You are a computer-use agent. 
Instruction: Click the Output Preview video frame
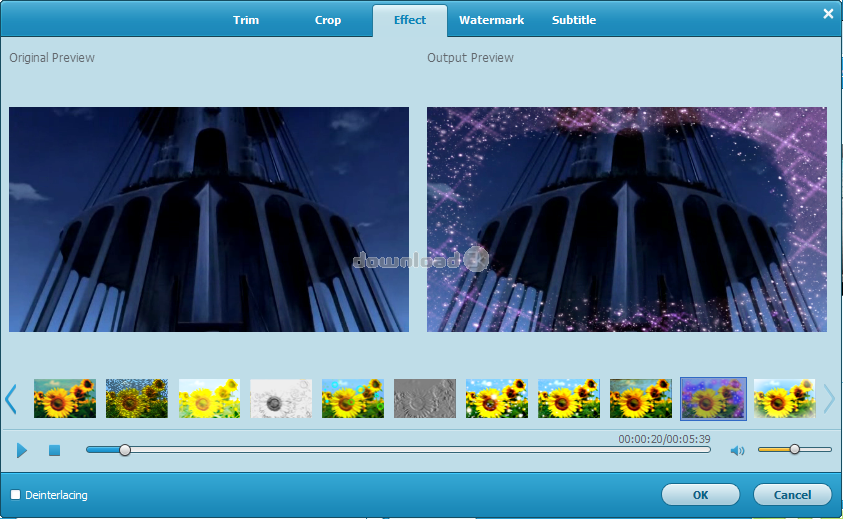tap(627, 219)
